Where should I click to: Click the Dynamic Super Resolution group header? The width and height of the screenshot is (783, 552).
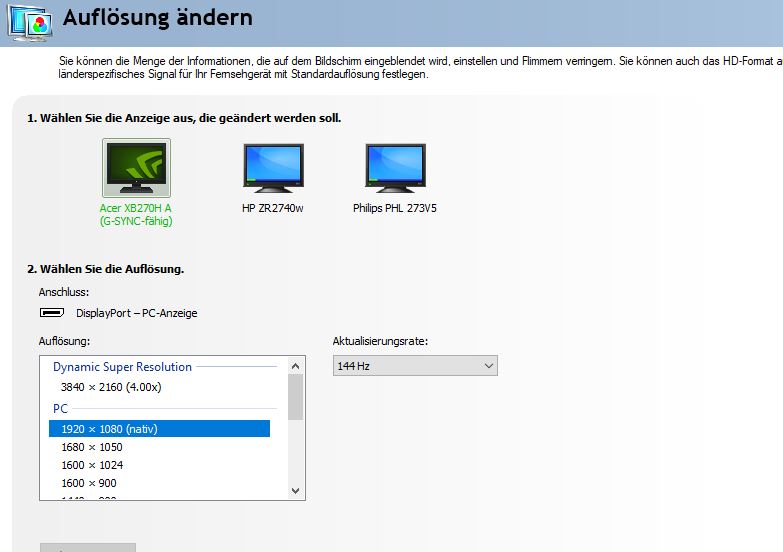click(x=122, y=367)
